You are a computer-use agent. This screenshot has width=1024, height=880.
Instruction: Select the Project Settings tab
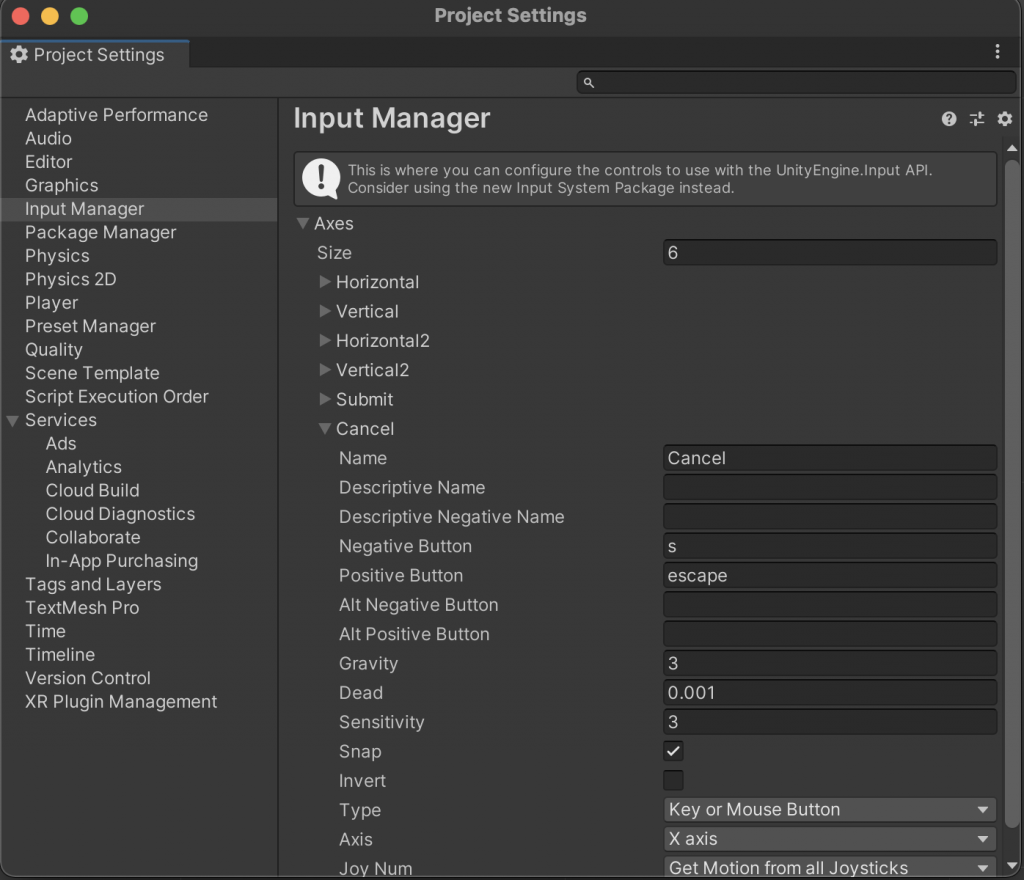(95, 55)
